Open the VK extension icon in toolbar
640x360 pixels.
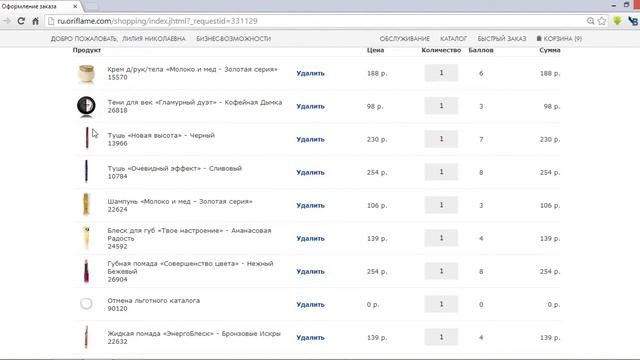coord(633,21)
